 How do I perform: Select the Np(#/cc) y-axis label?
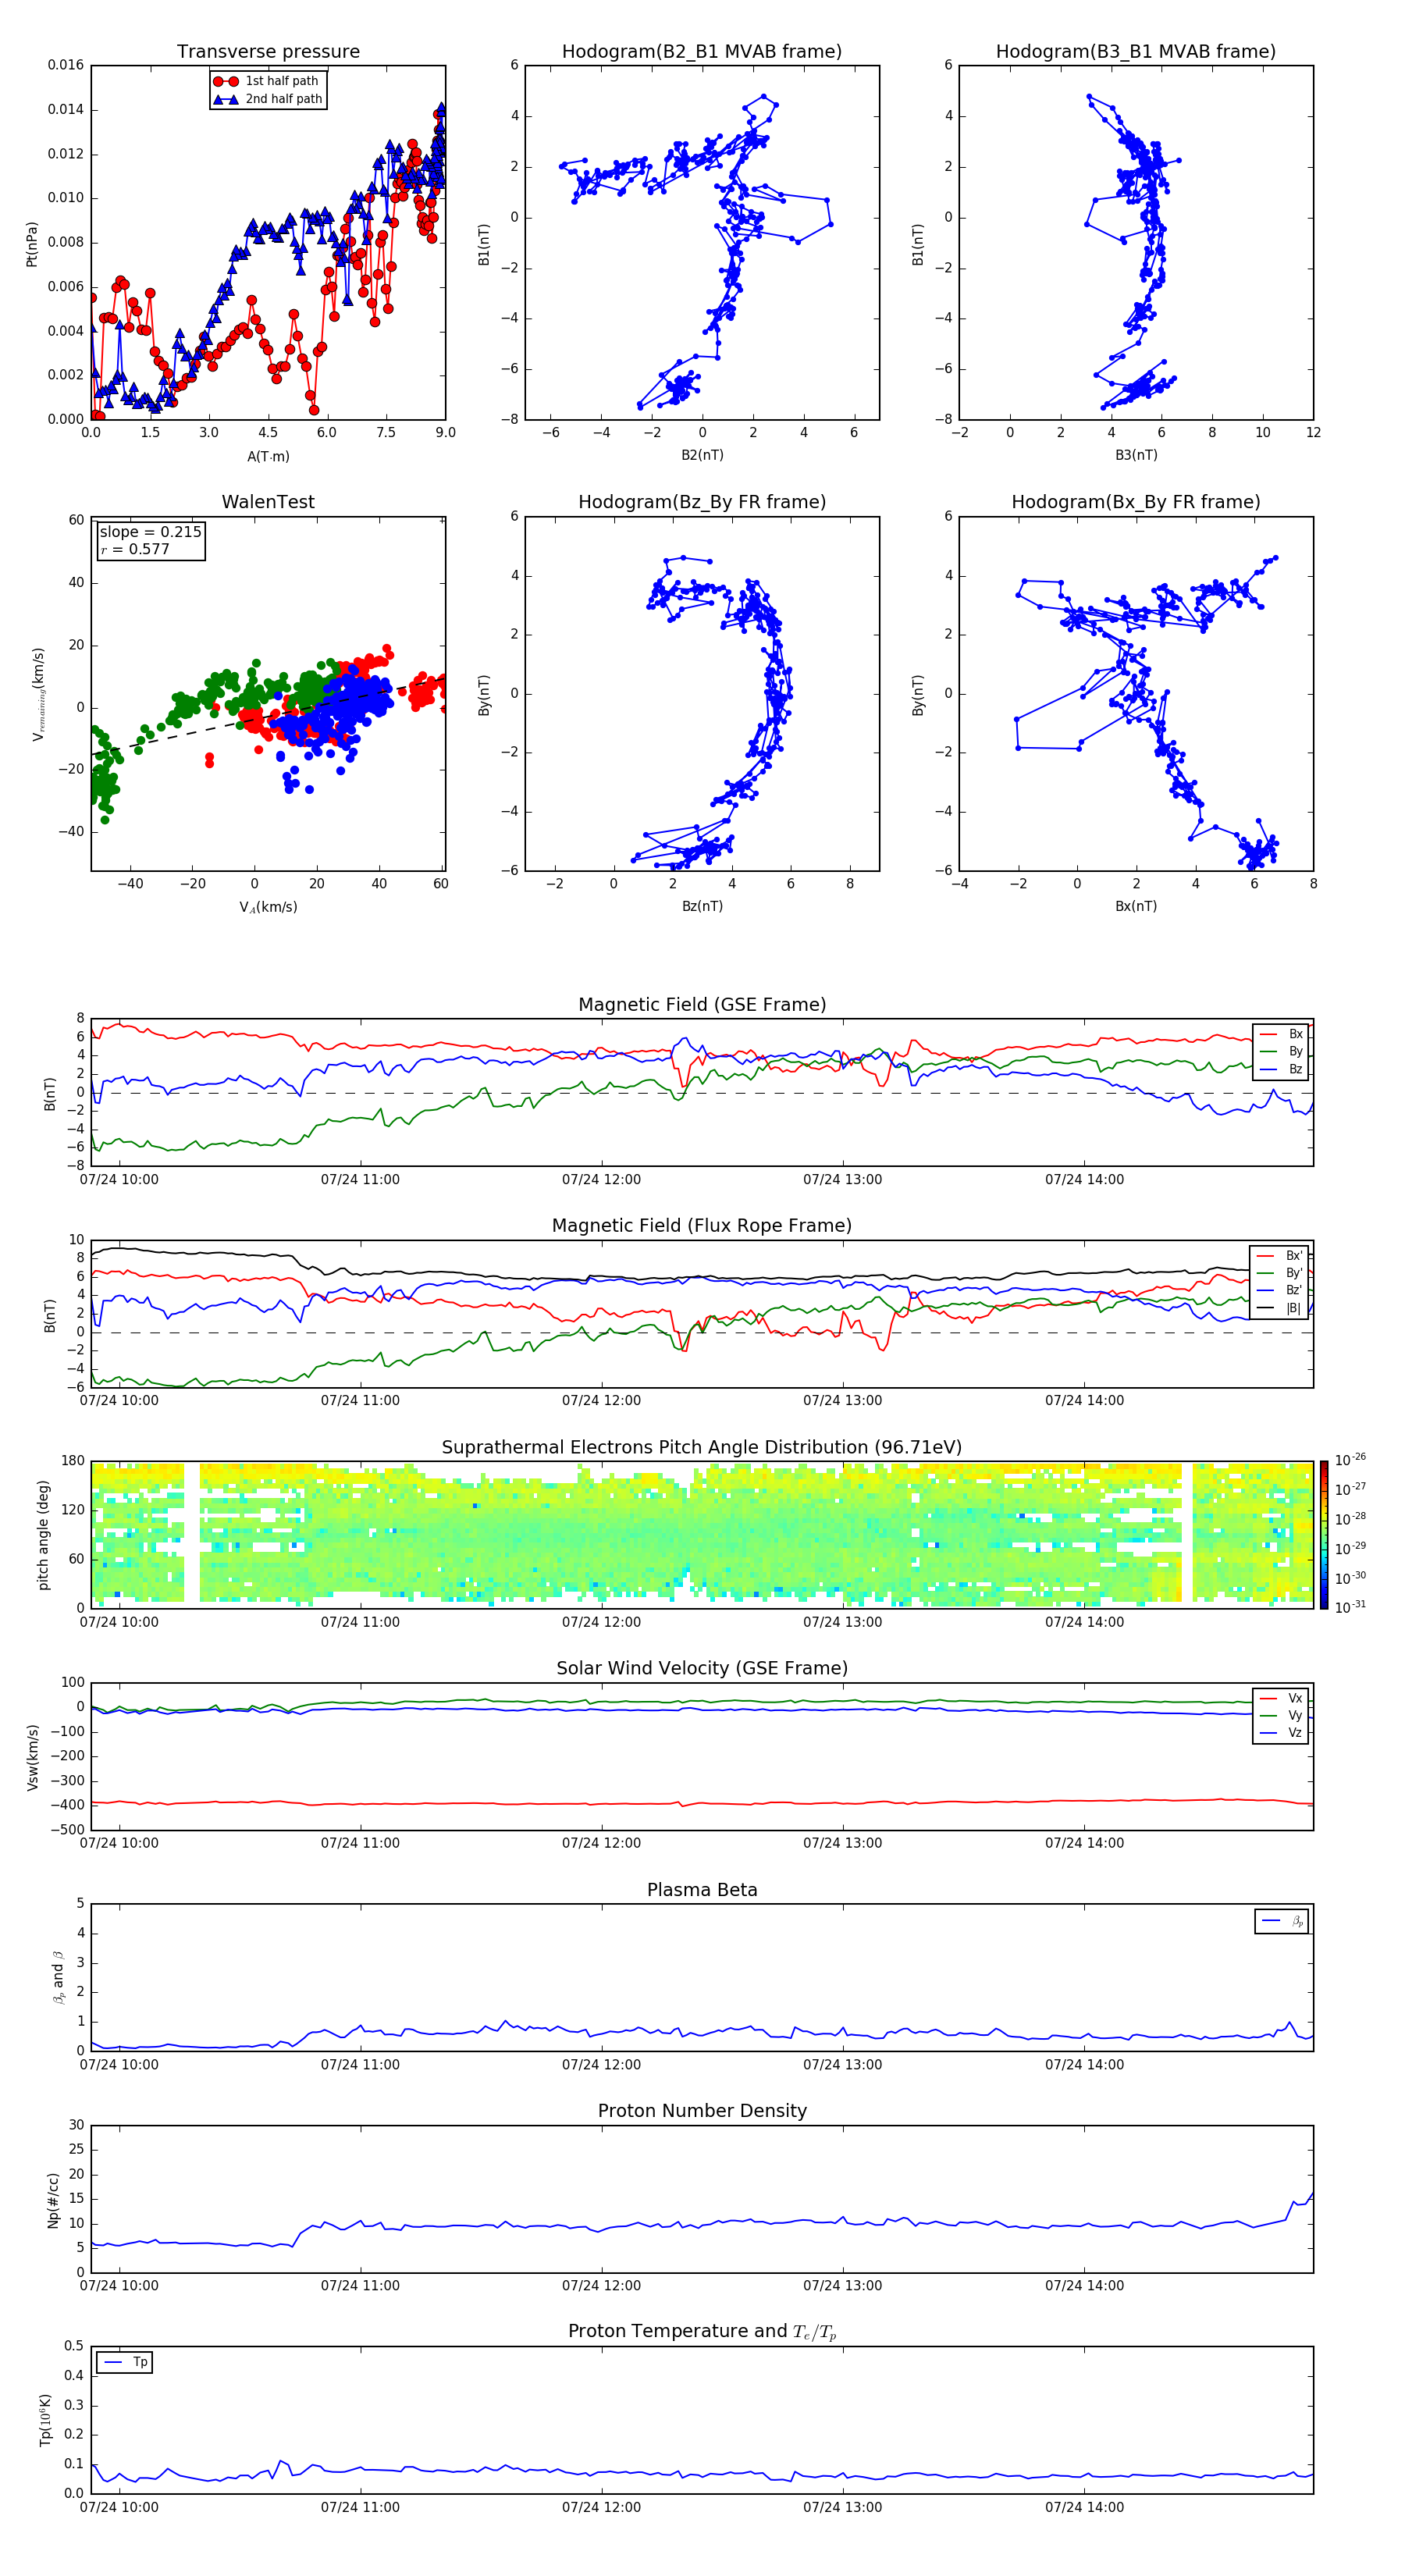pyautogui.click(x=53, y=2200)
